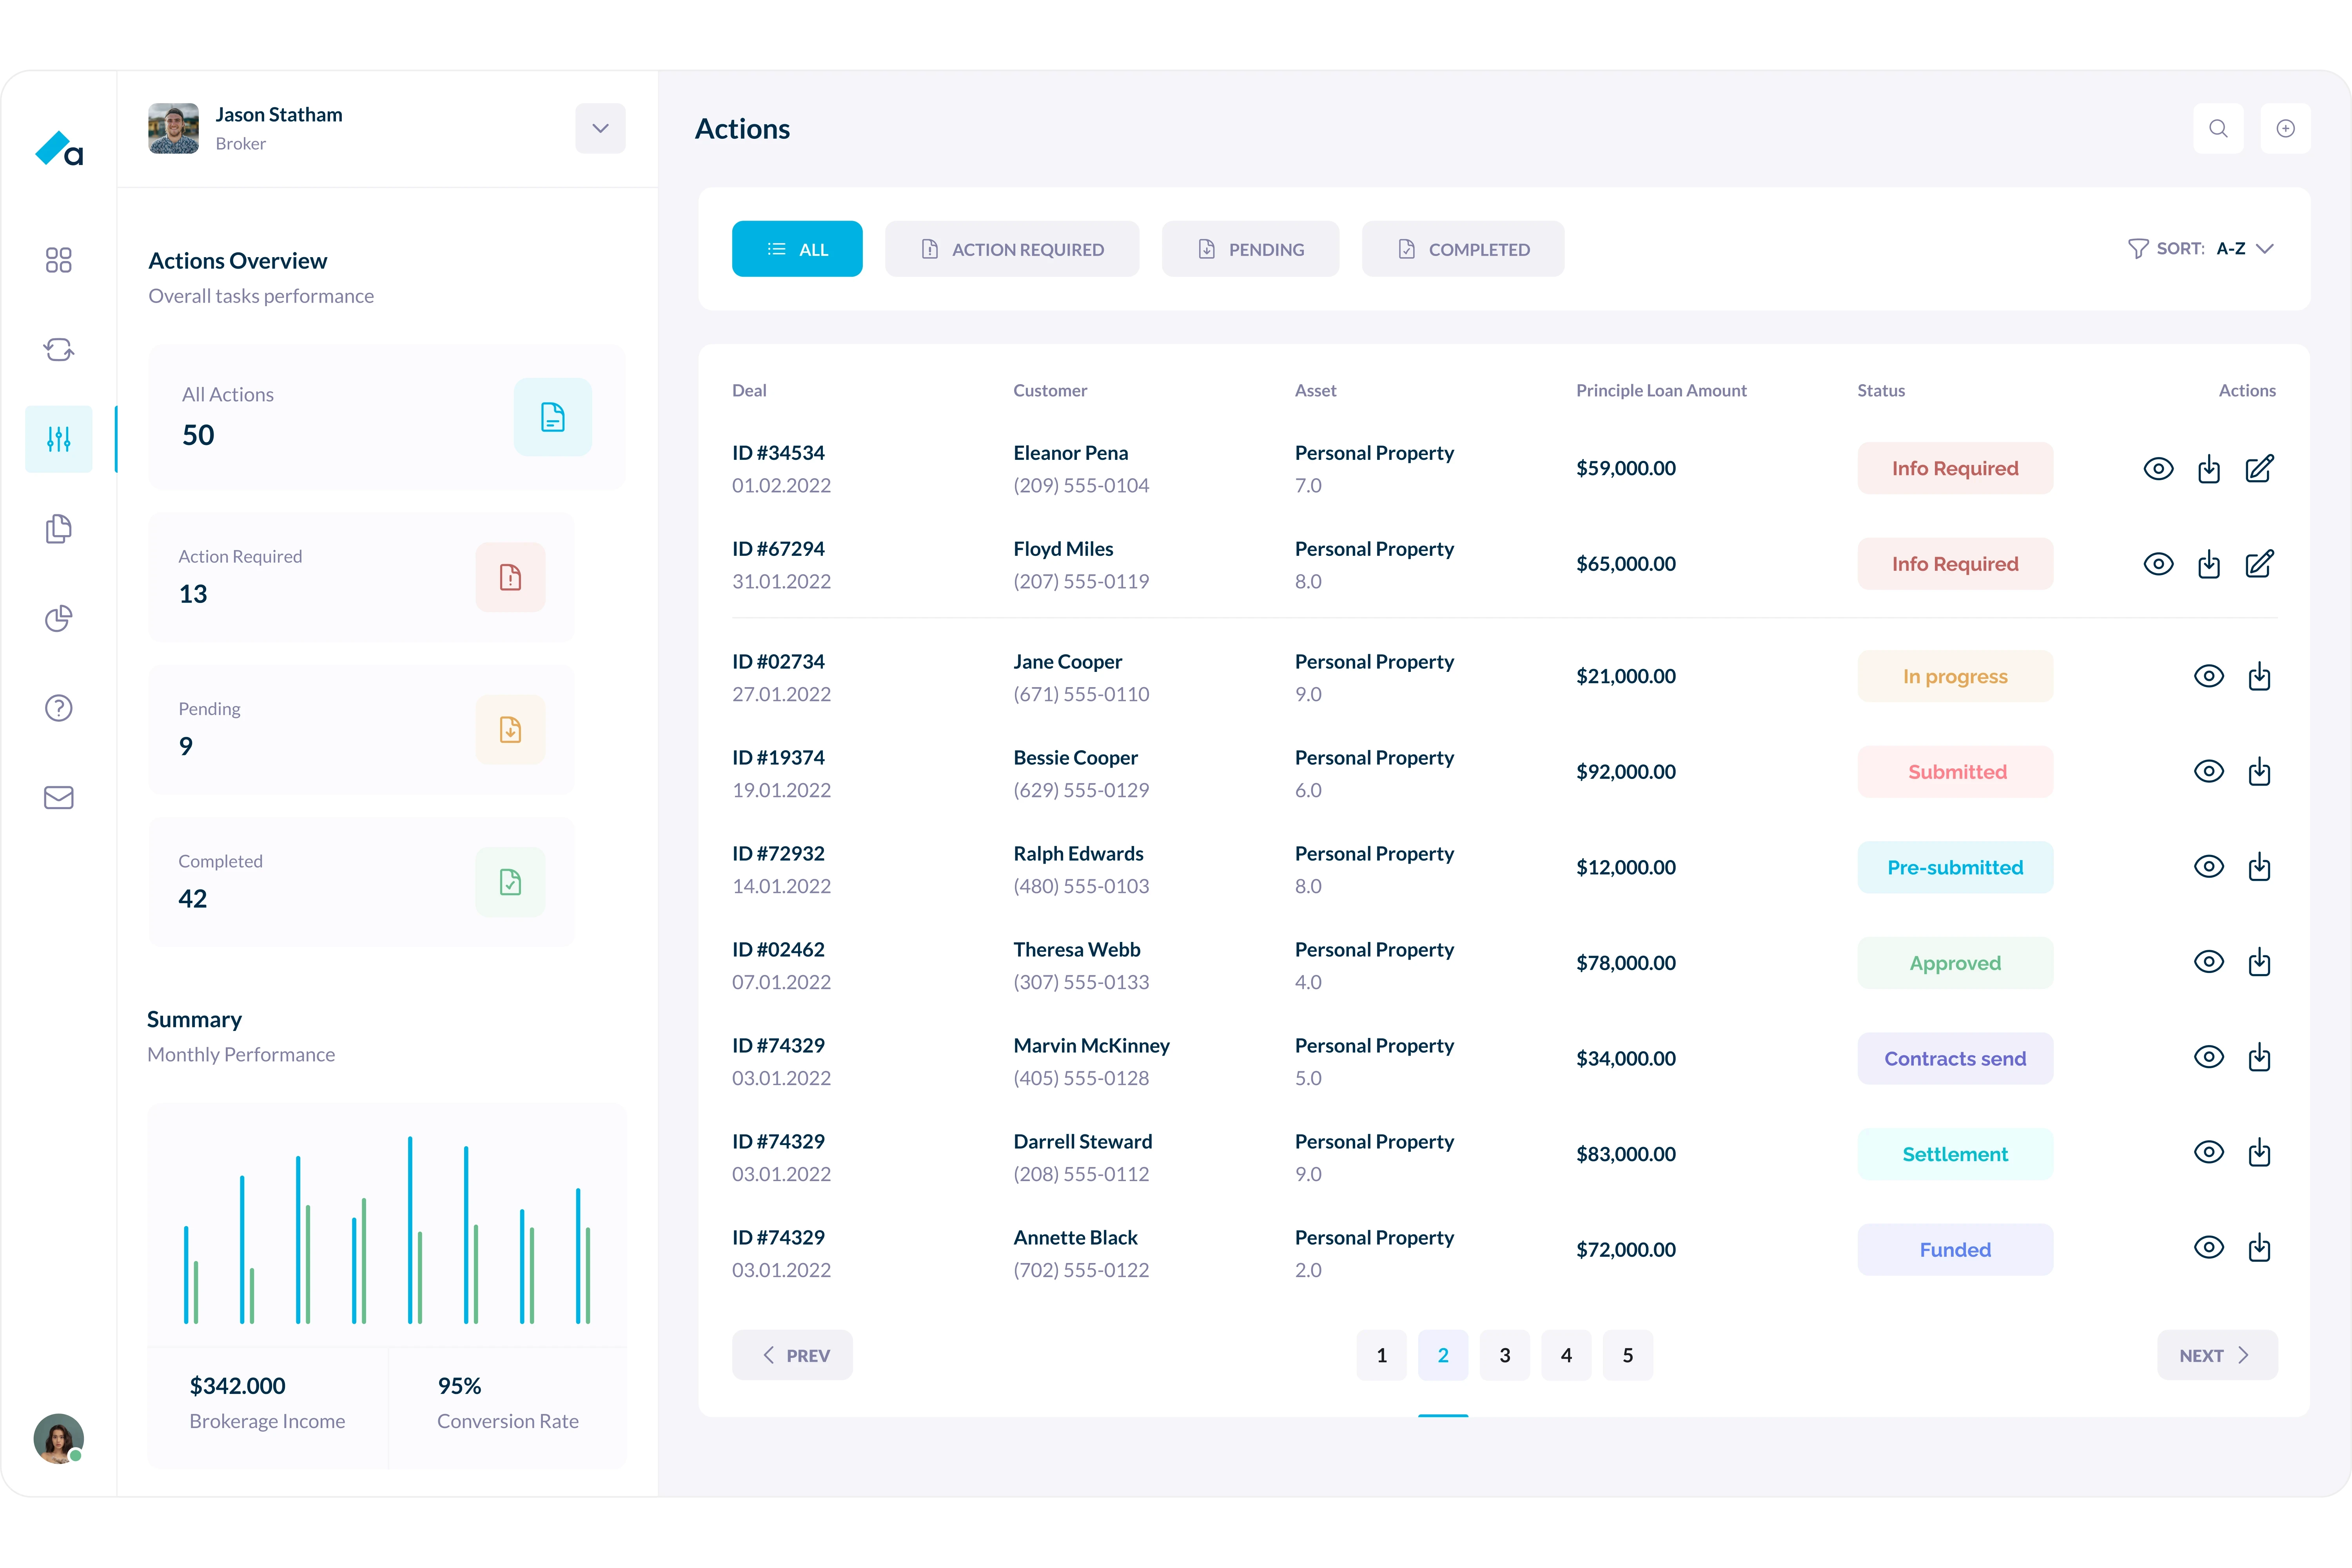Select the sync/refresh icon in sidebar
2352x1568 pixels.
click(x=59, y=349)
